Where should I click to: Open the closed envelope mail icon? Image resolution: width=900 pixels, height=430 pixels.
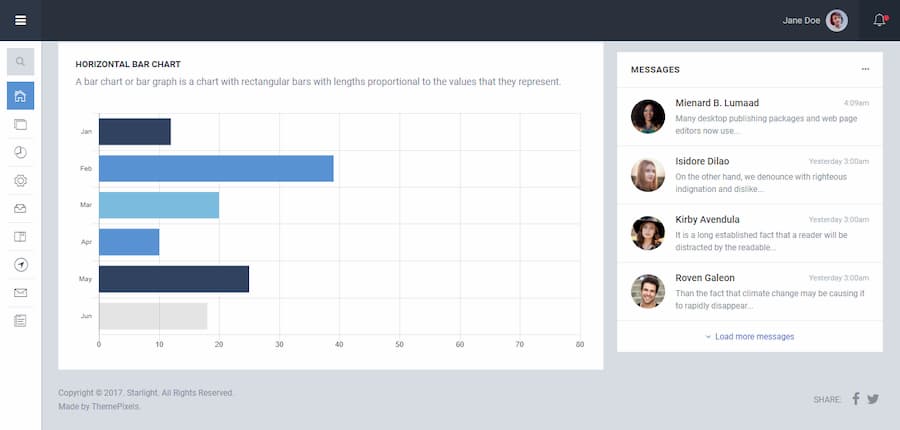click(20, 292)
